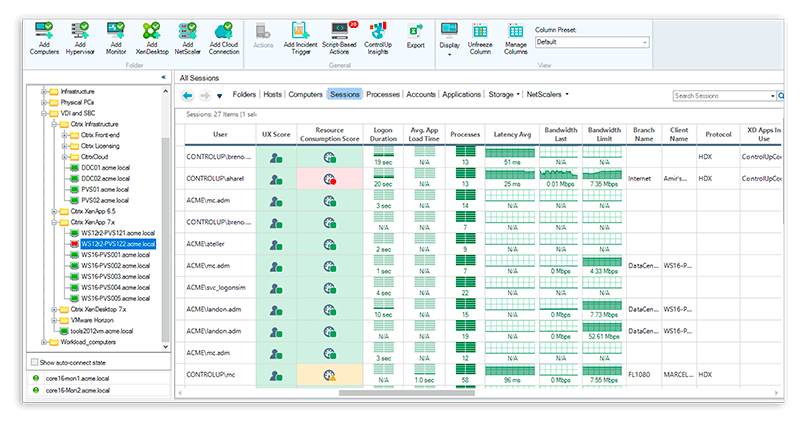Switch to the Folders tab
This screenshot has height=430, width=806.
(244, 95)
